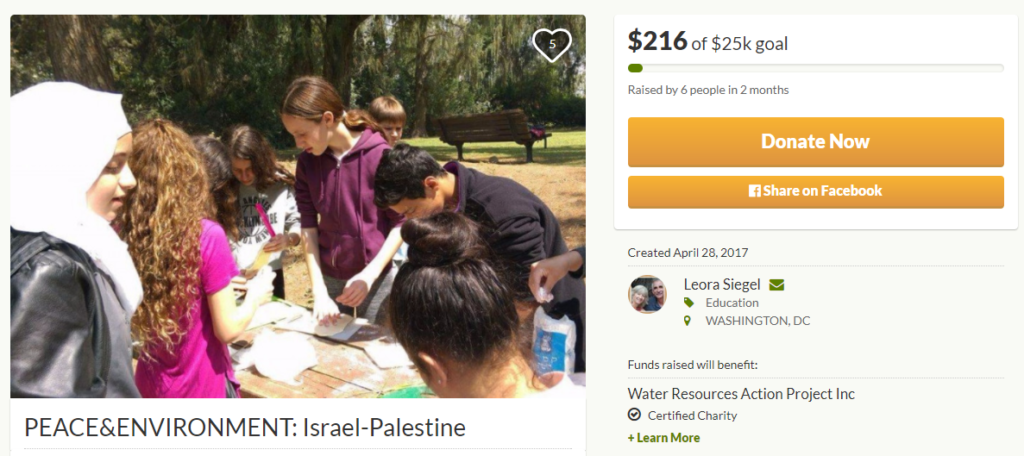Click the PEACE&ENVIRONMENT: Israel-Palestine campaign title
Viewport: 1024px width, 456px height.
pyautogui.click(x=245, y=427)
